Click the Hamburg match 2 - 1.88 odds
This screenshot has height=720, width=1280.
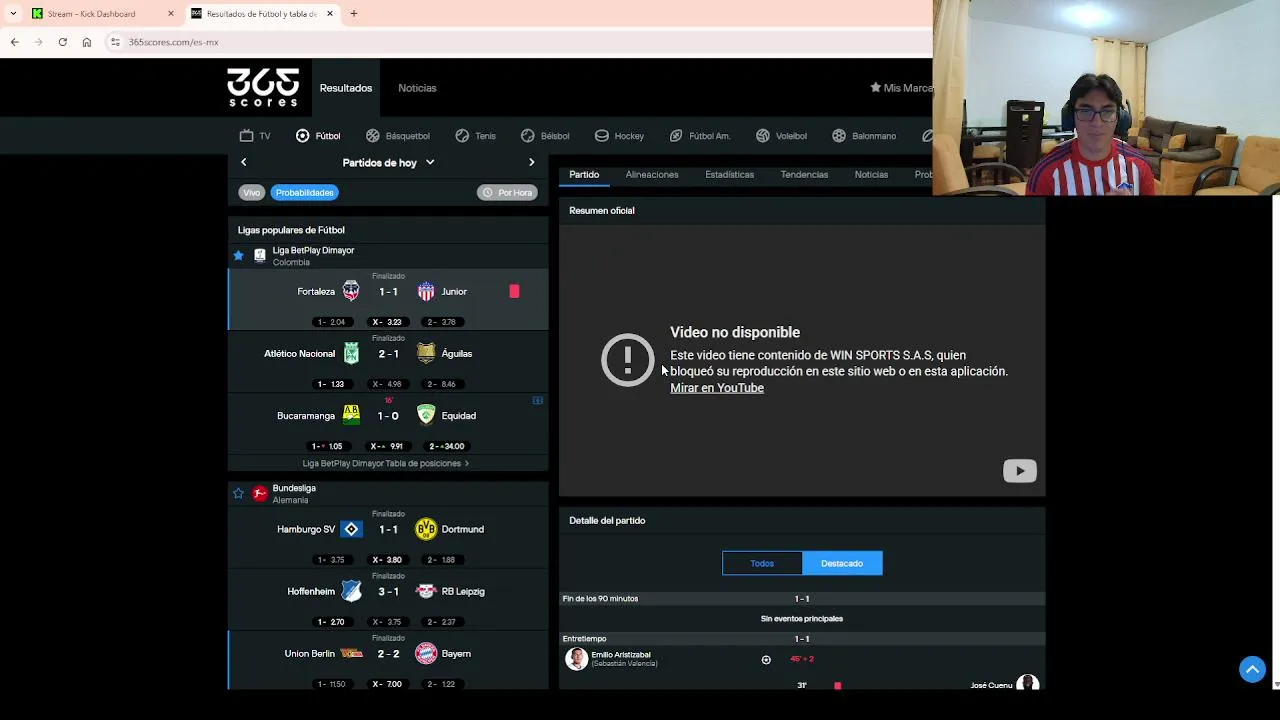pyautogui.click(x=441, y=560)
